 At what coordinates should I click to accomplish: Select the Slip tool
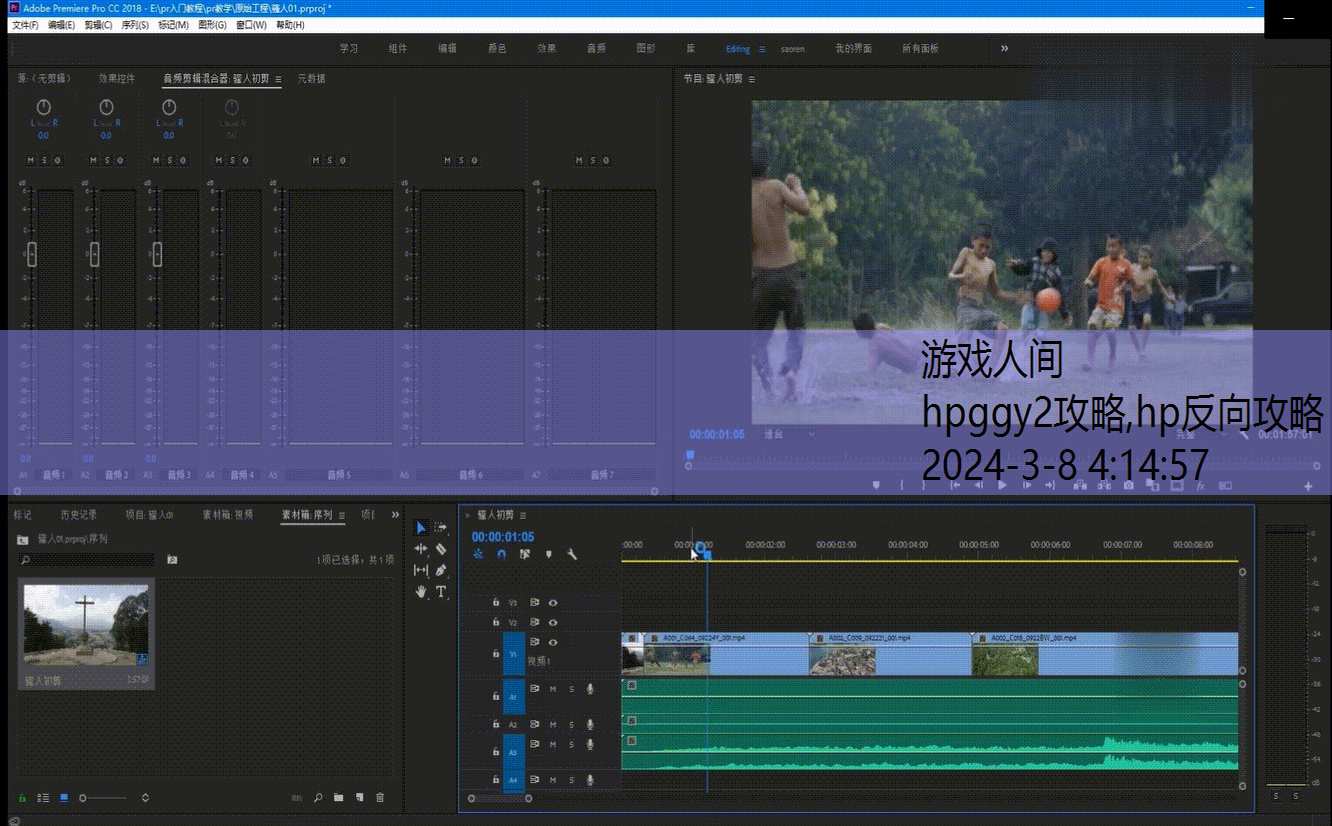point(421,570)
